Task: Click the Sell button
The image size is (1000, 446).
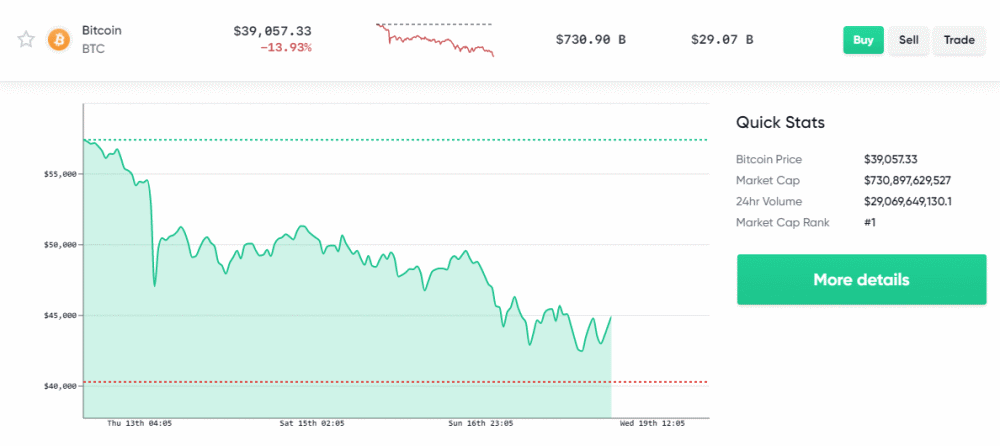Action: pos(908,40)
